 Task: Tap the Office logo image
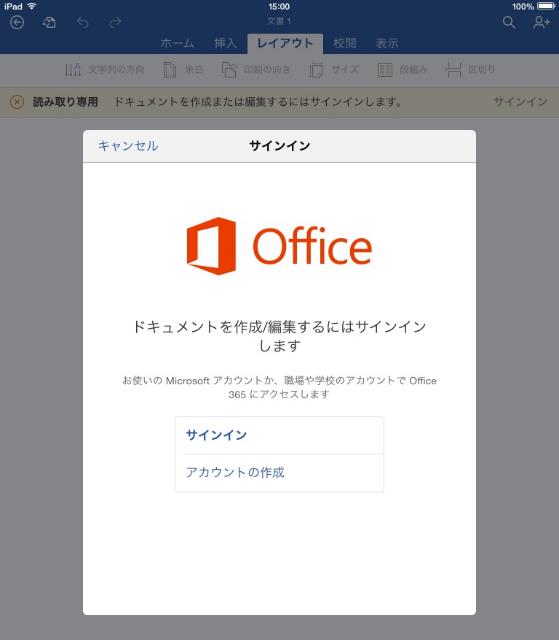pyautogui.click(x=280, y=246)
